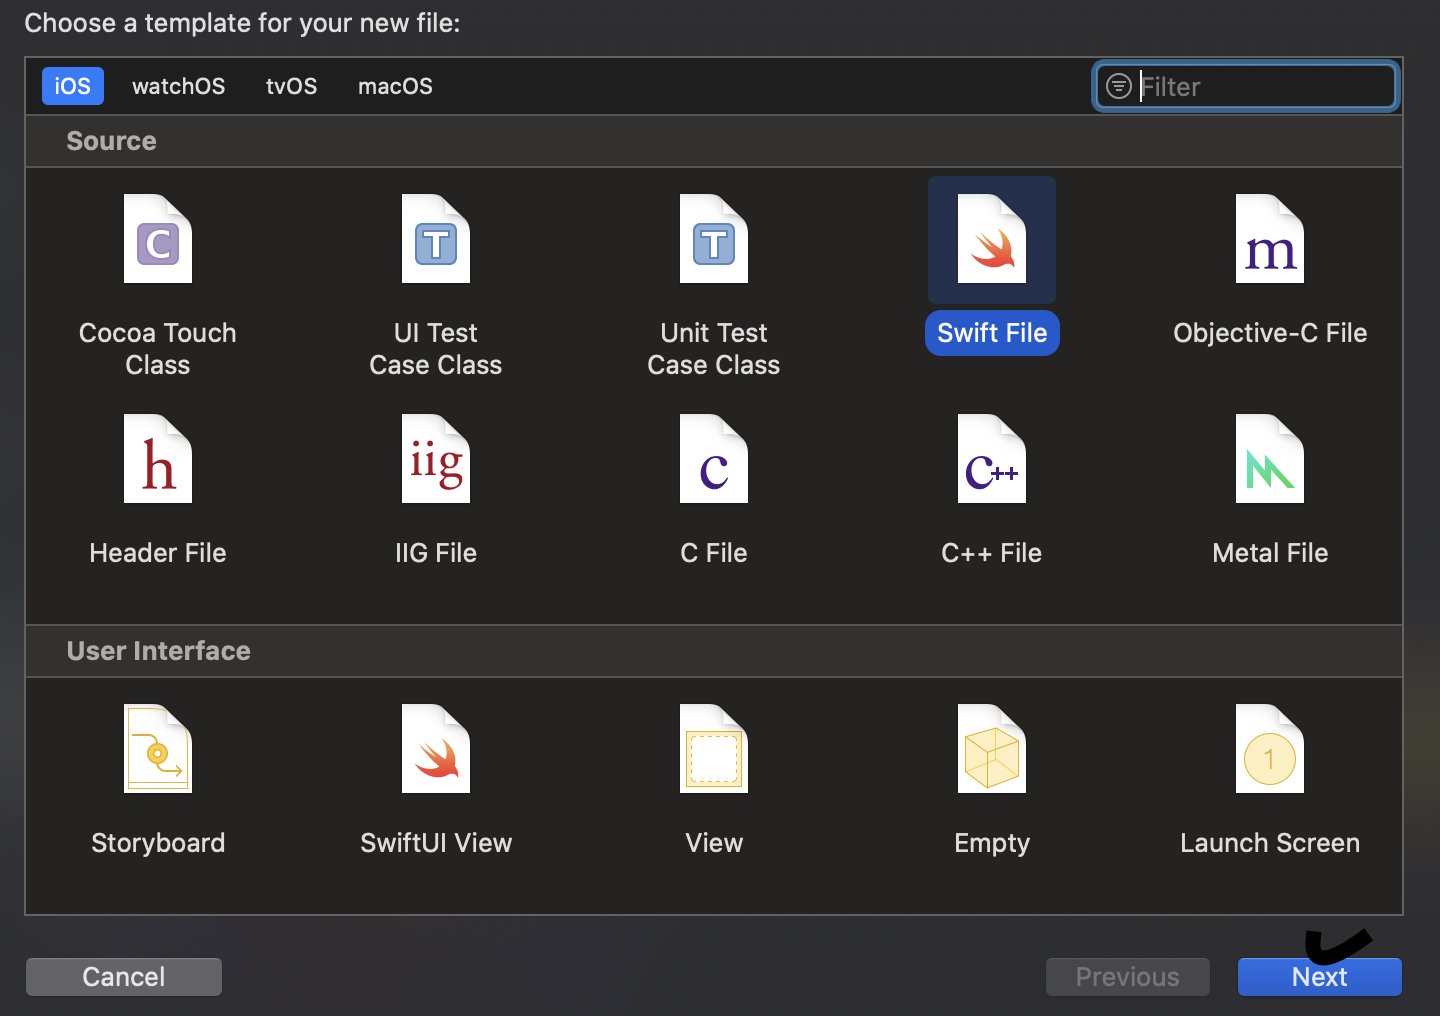Image resolution: width=1440 pixels, height=1016 pixels.
Task: Click the filter icon in the search field
Action: click(1119, 86)
